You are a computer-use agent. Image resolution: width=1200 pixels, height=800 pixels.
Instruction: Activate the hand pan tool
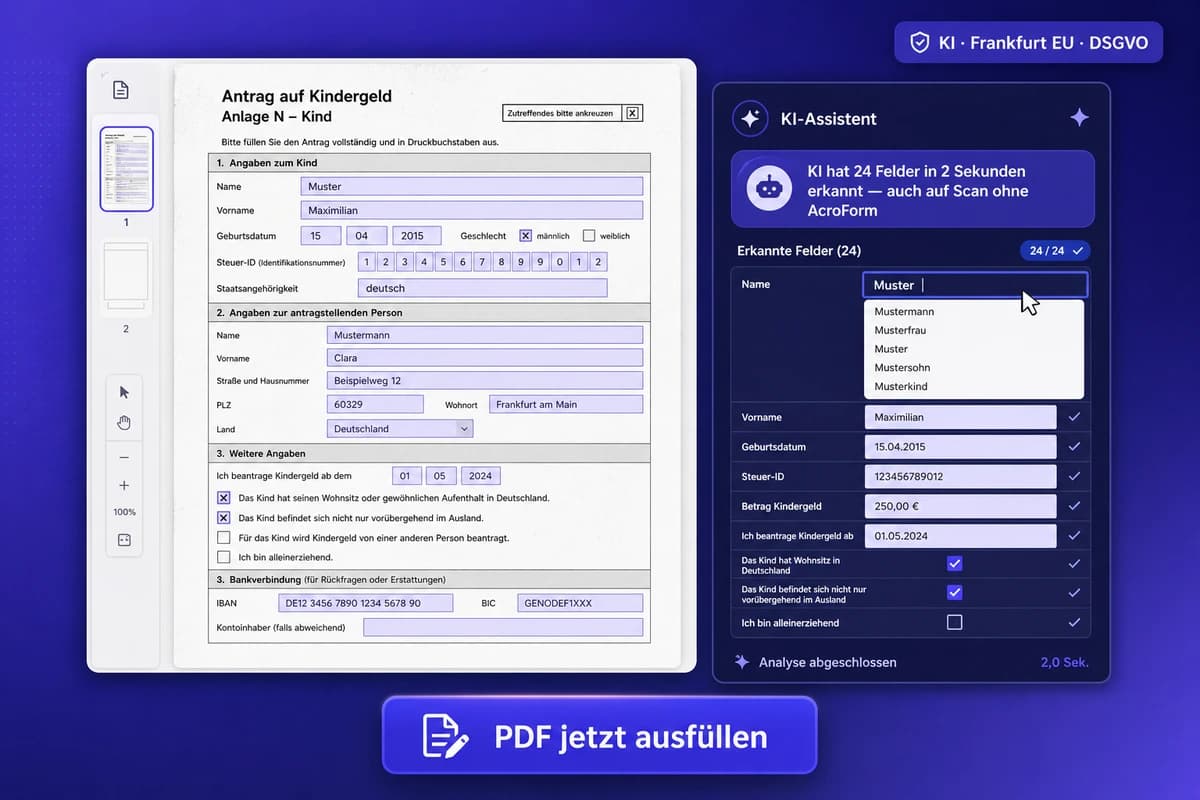click(124, 422)
